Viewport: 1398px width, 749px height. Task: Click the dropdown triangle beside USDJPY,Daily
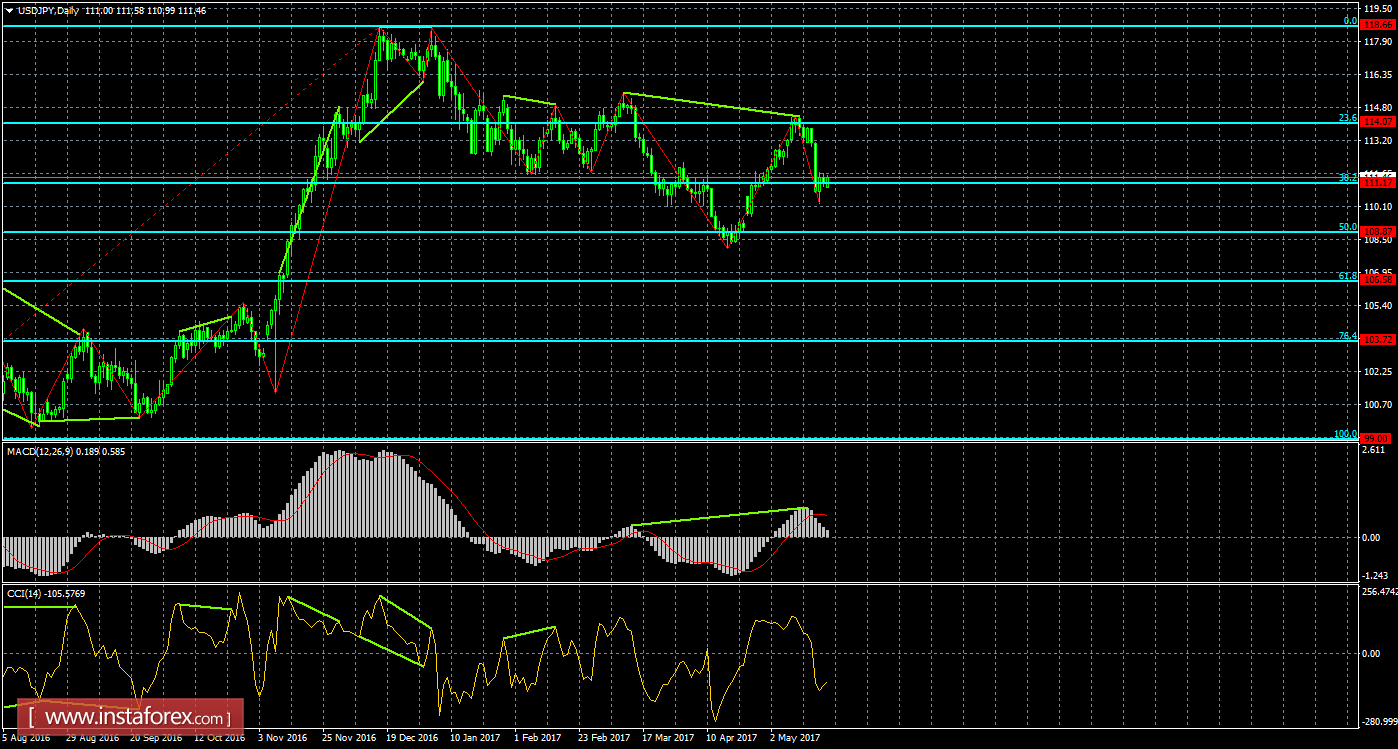(x=9, y=9)
